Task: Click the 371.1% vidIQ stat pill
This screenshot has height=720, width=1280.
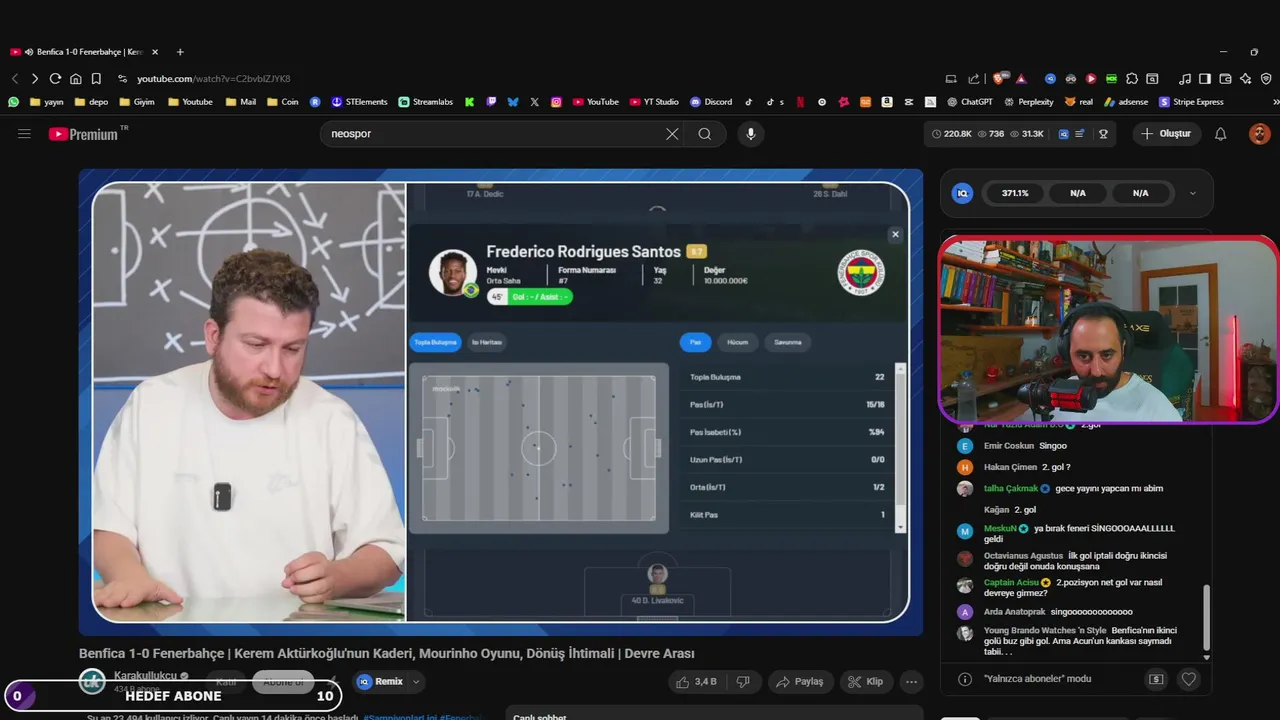Action: 1015,193
